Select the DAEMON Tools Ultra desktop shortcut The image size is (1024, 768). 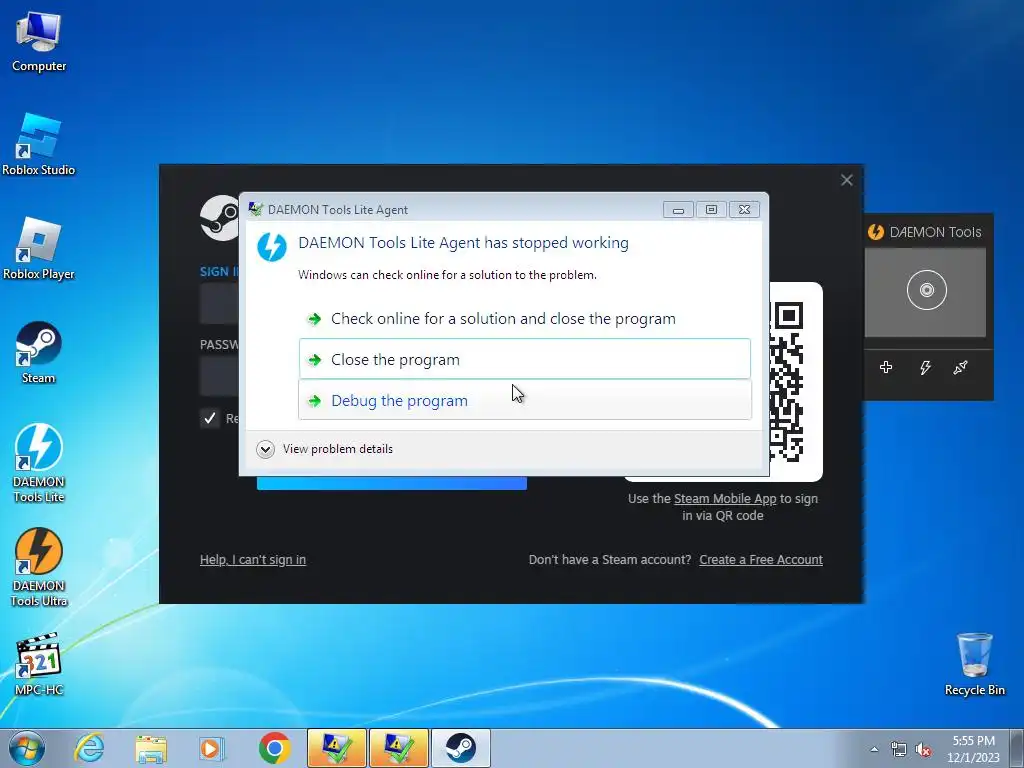point(39,568)
